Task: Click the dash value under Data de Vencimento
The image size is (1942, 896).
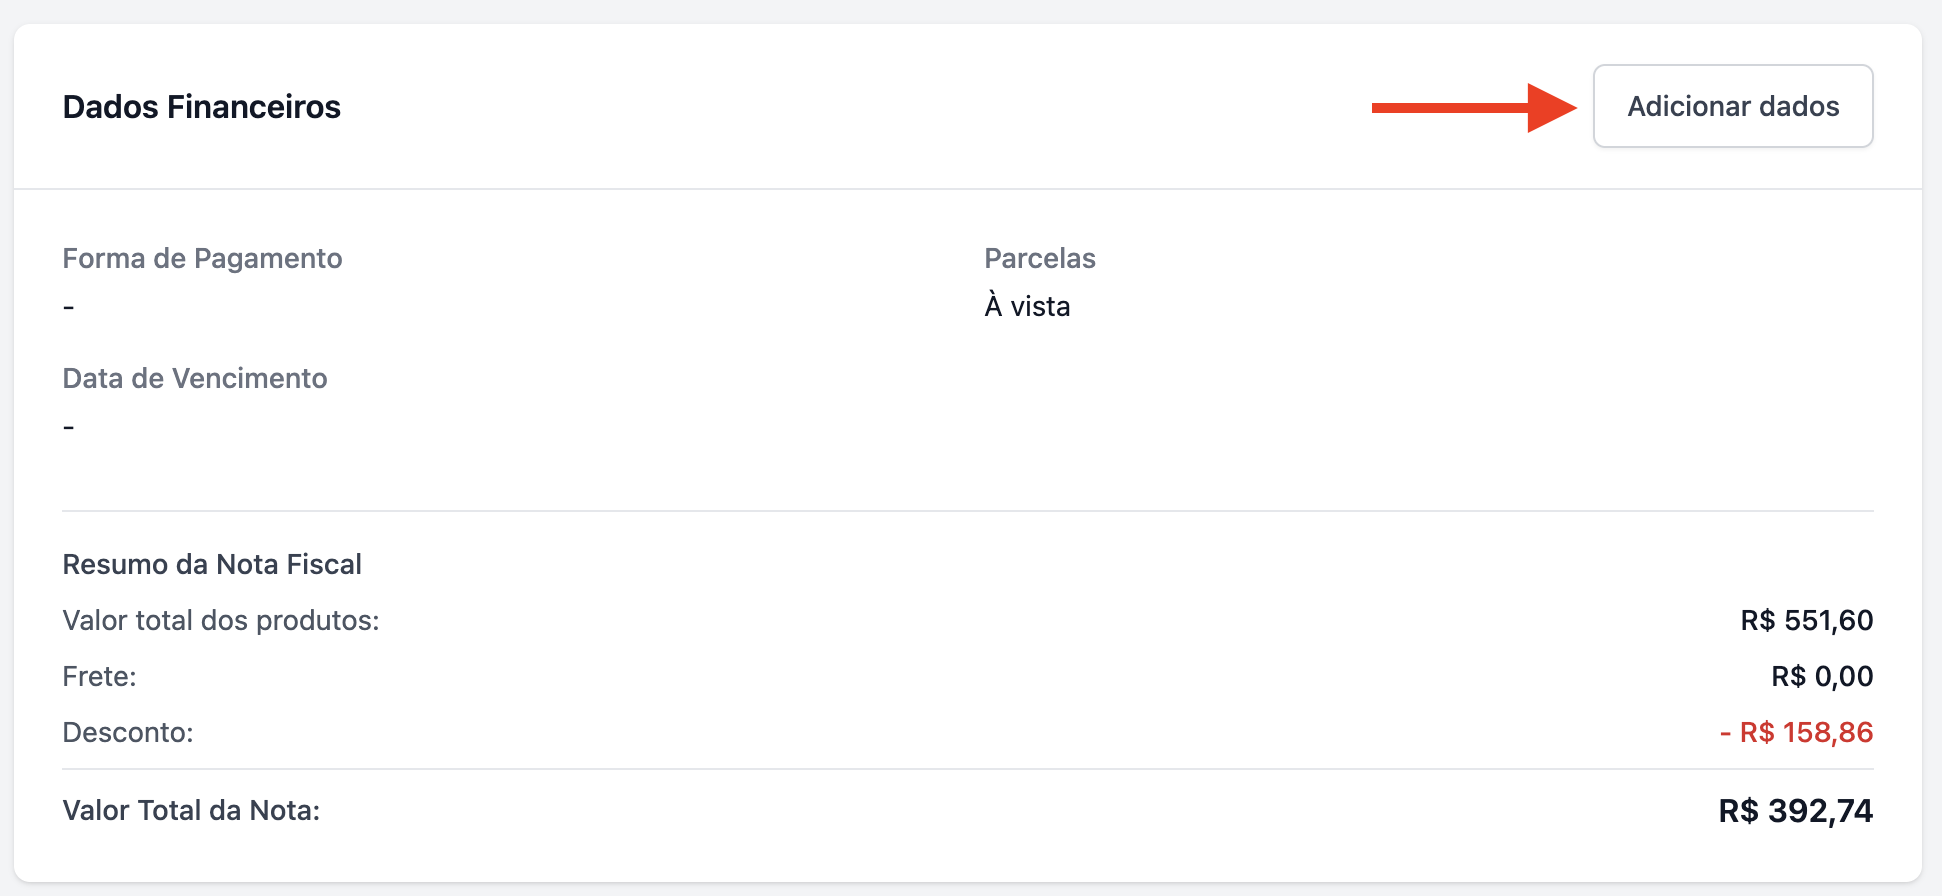Action: tap(68, 427)
